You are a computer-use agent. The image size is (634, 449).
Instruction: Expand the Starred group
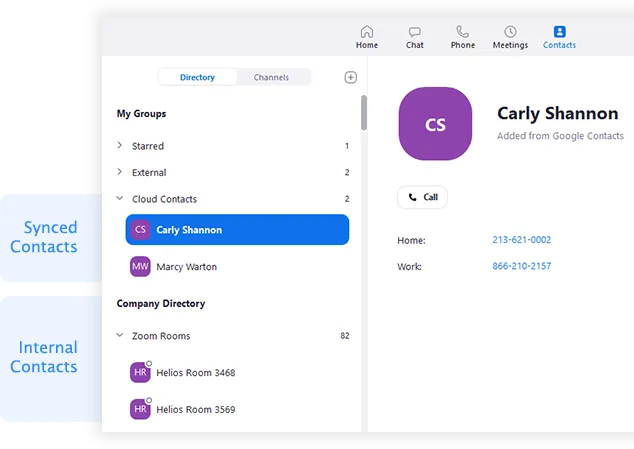120,146
